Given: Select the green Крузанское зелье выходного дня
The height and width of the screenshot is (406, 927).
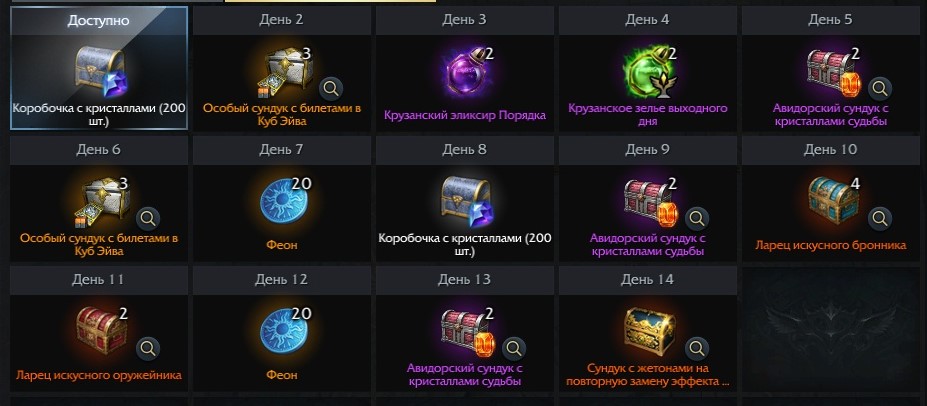Looking at the screenshot, I should coord(648,73).
